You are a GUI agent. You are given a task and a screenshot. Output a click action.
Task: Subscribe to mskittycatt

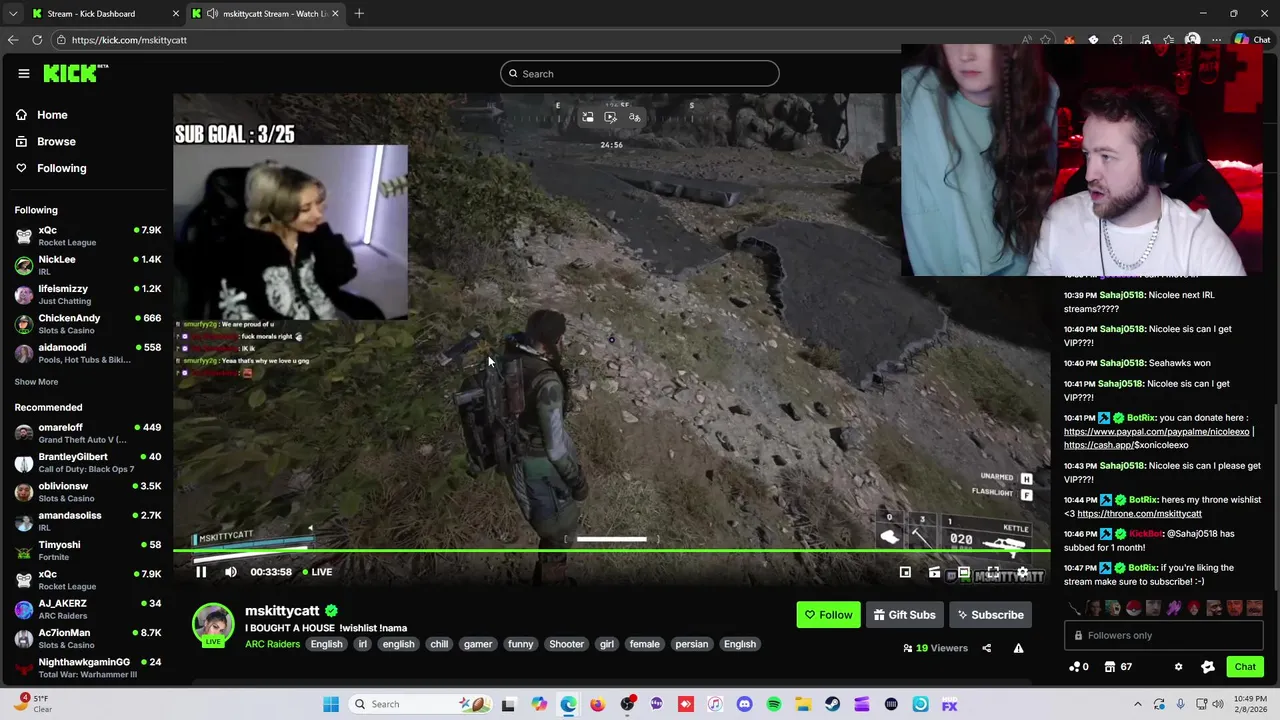pyautogui.click(x=990, y=615)
